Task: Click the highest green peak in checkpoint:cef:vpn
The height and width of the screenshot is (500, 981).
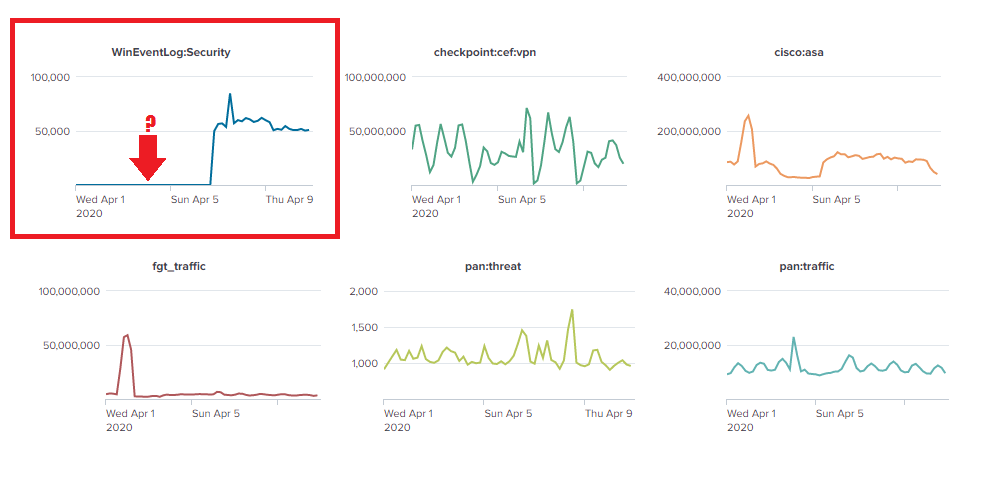Action: click(x=526, y=109)
